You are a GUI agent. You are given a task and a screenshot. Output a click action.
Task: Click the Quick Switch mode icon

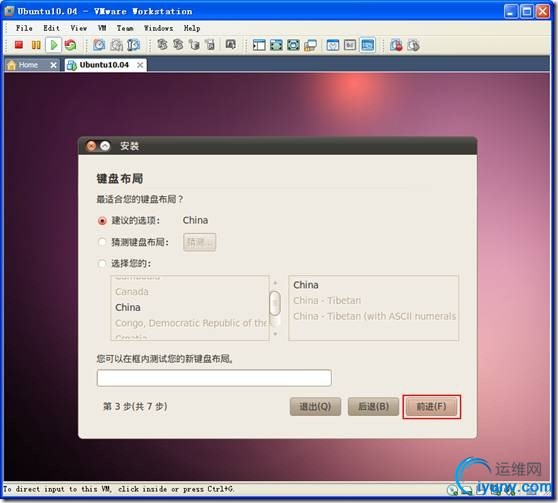[x=276, y=45]
